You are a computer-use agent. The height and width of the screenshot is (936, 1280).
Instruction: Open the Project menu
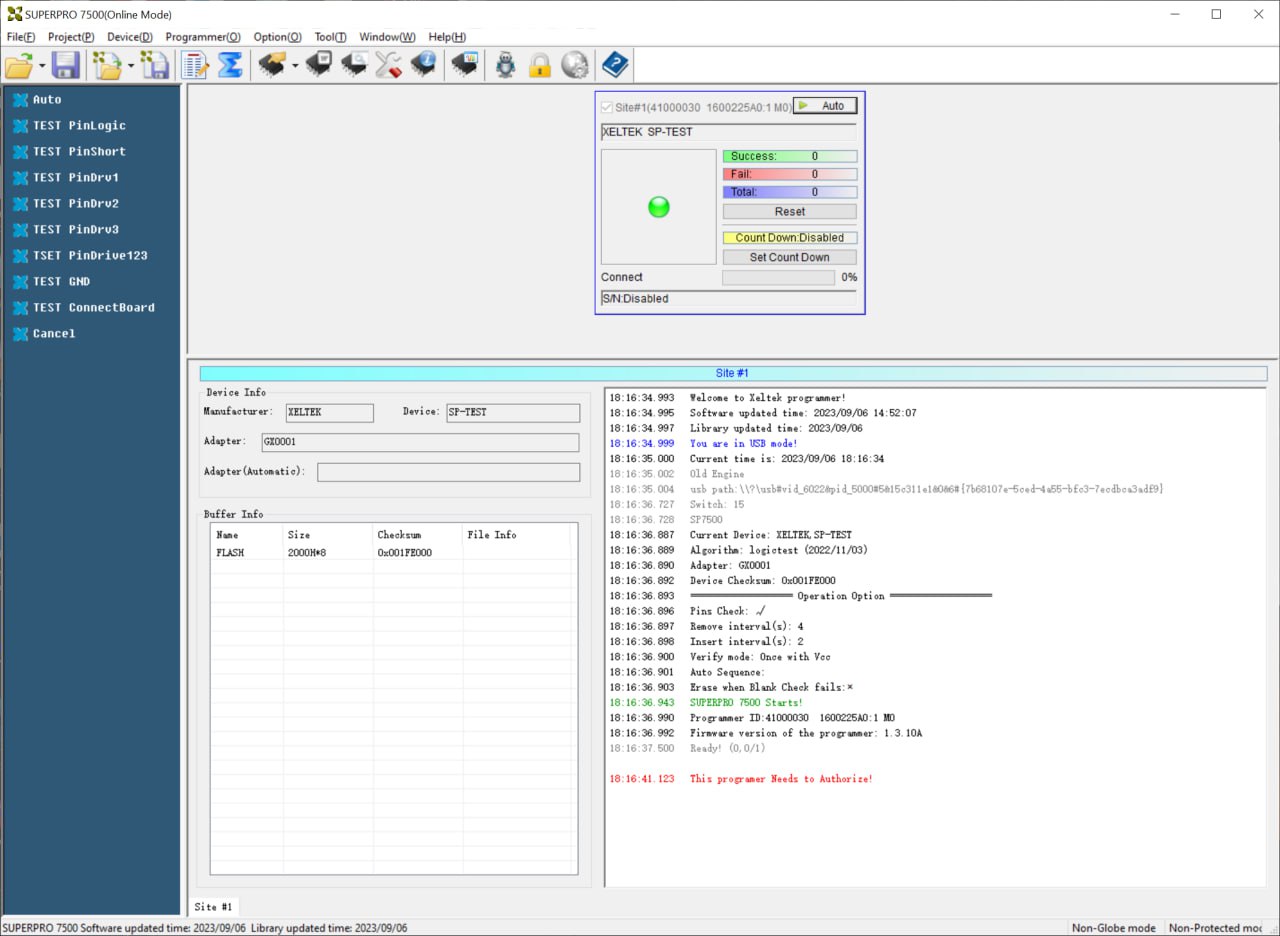click(x=71, y=37)
